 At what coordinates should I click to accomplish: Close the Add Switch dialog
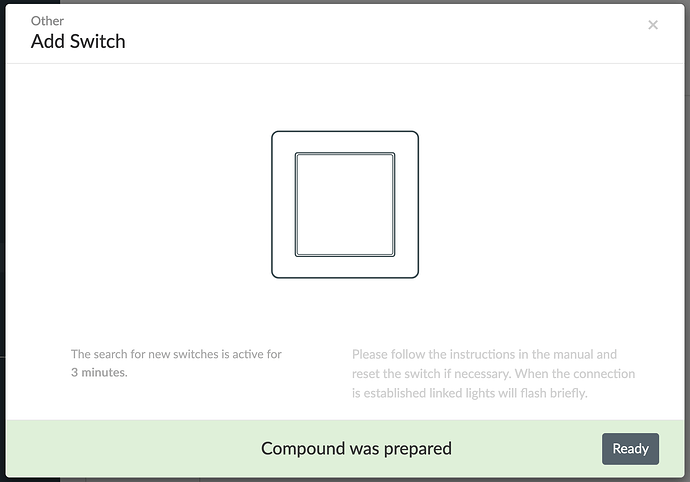tap(653, 25)
